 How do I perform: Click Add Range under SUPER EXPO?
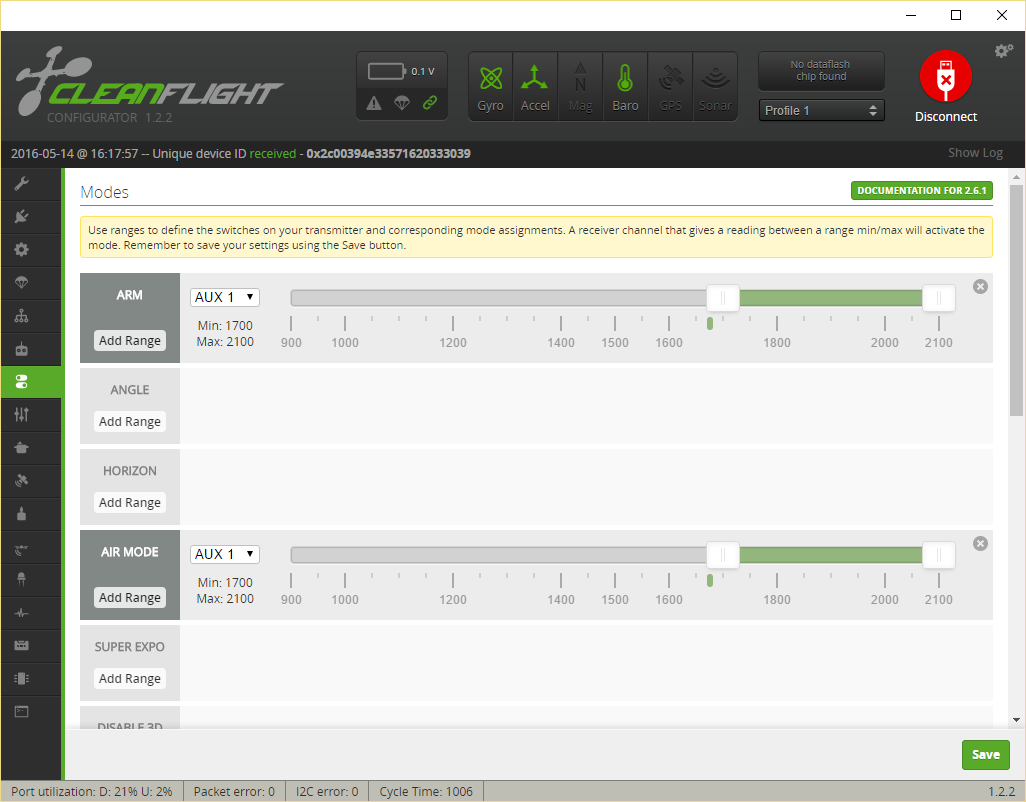[130, 678]
